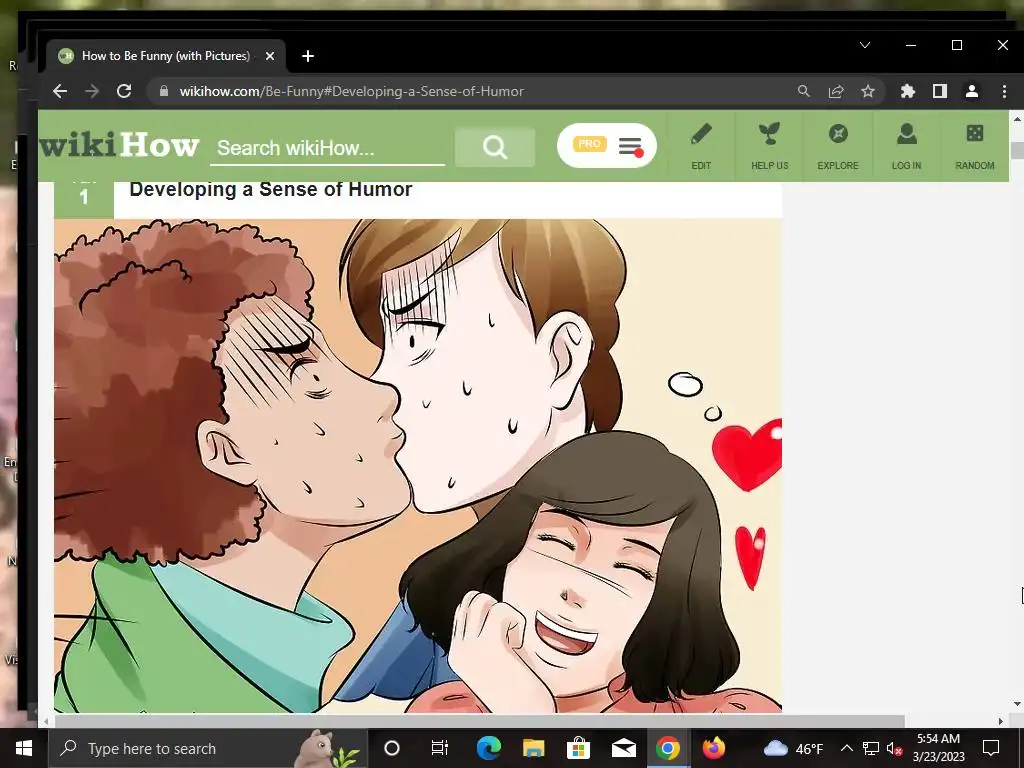The image size is (1024, 768).
Task: Open Mail app from taskbar
Action: point(624,748)
